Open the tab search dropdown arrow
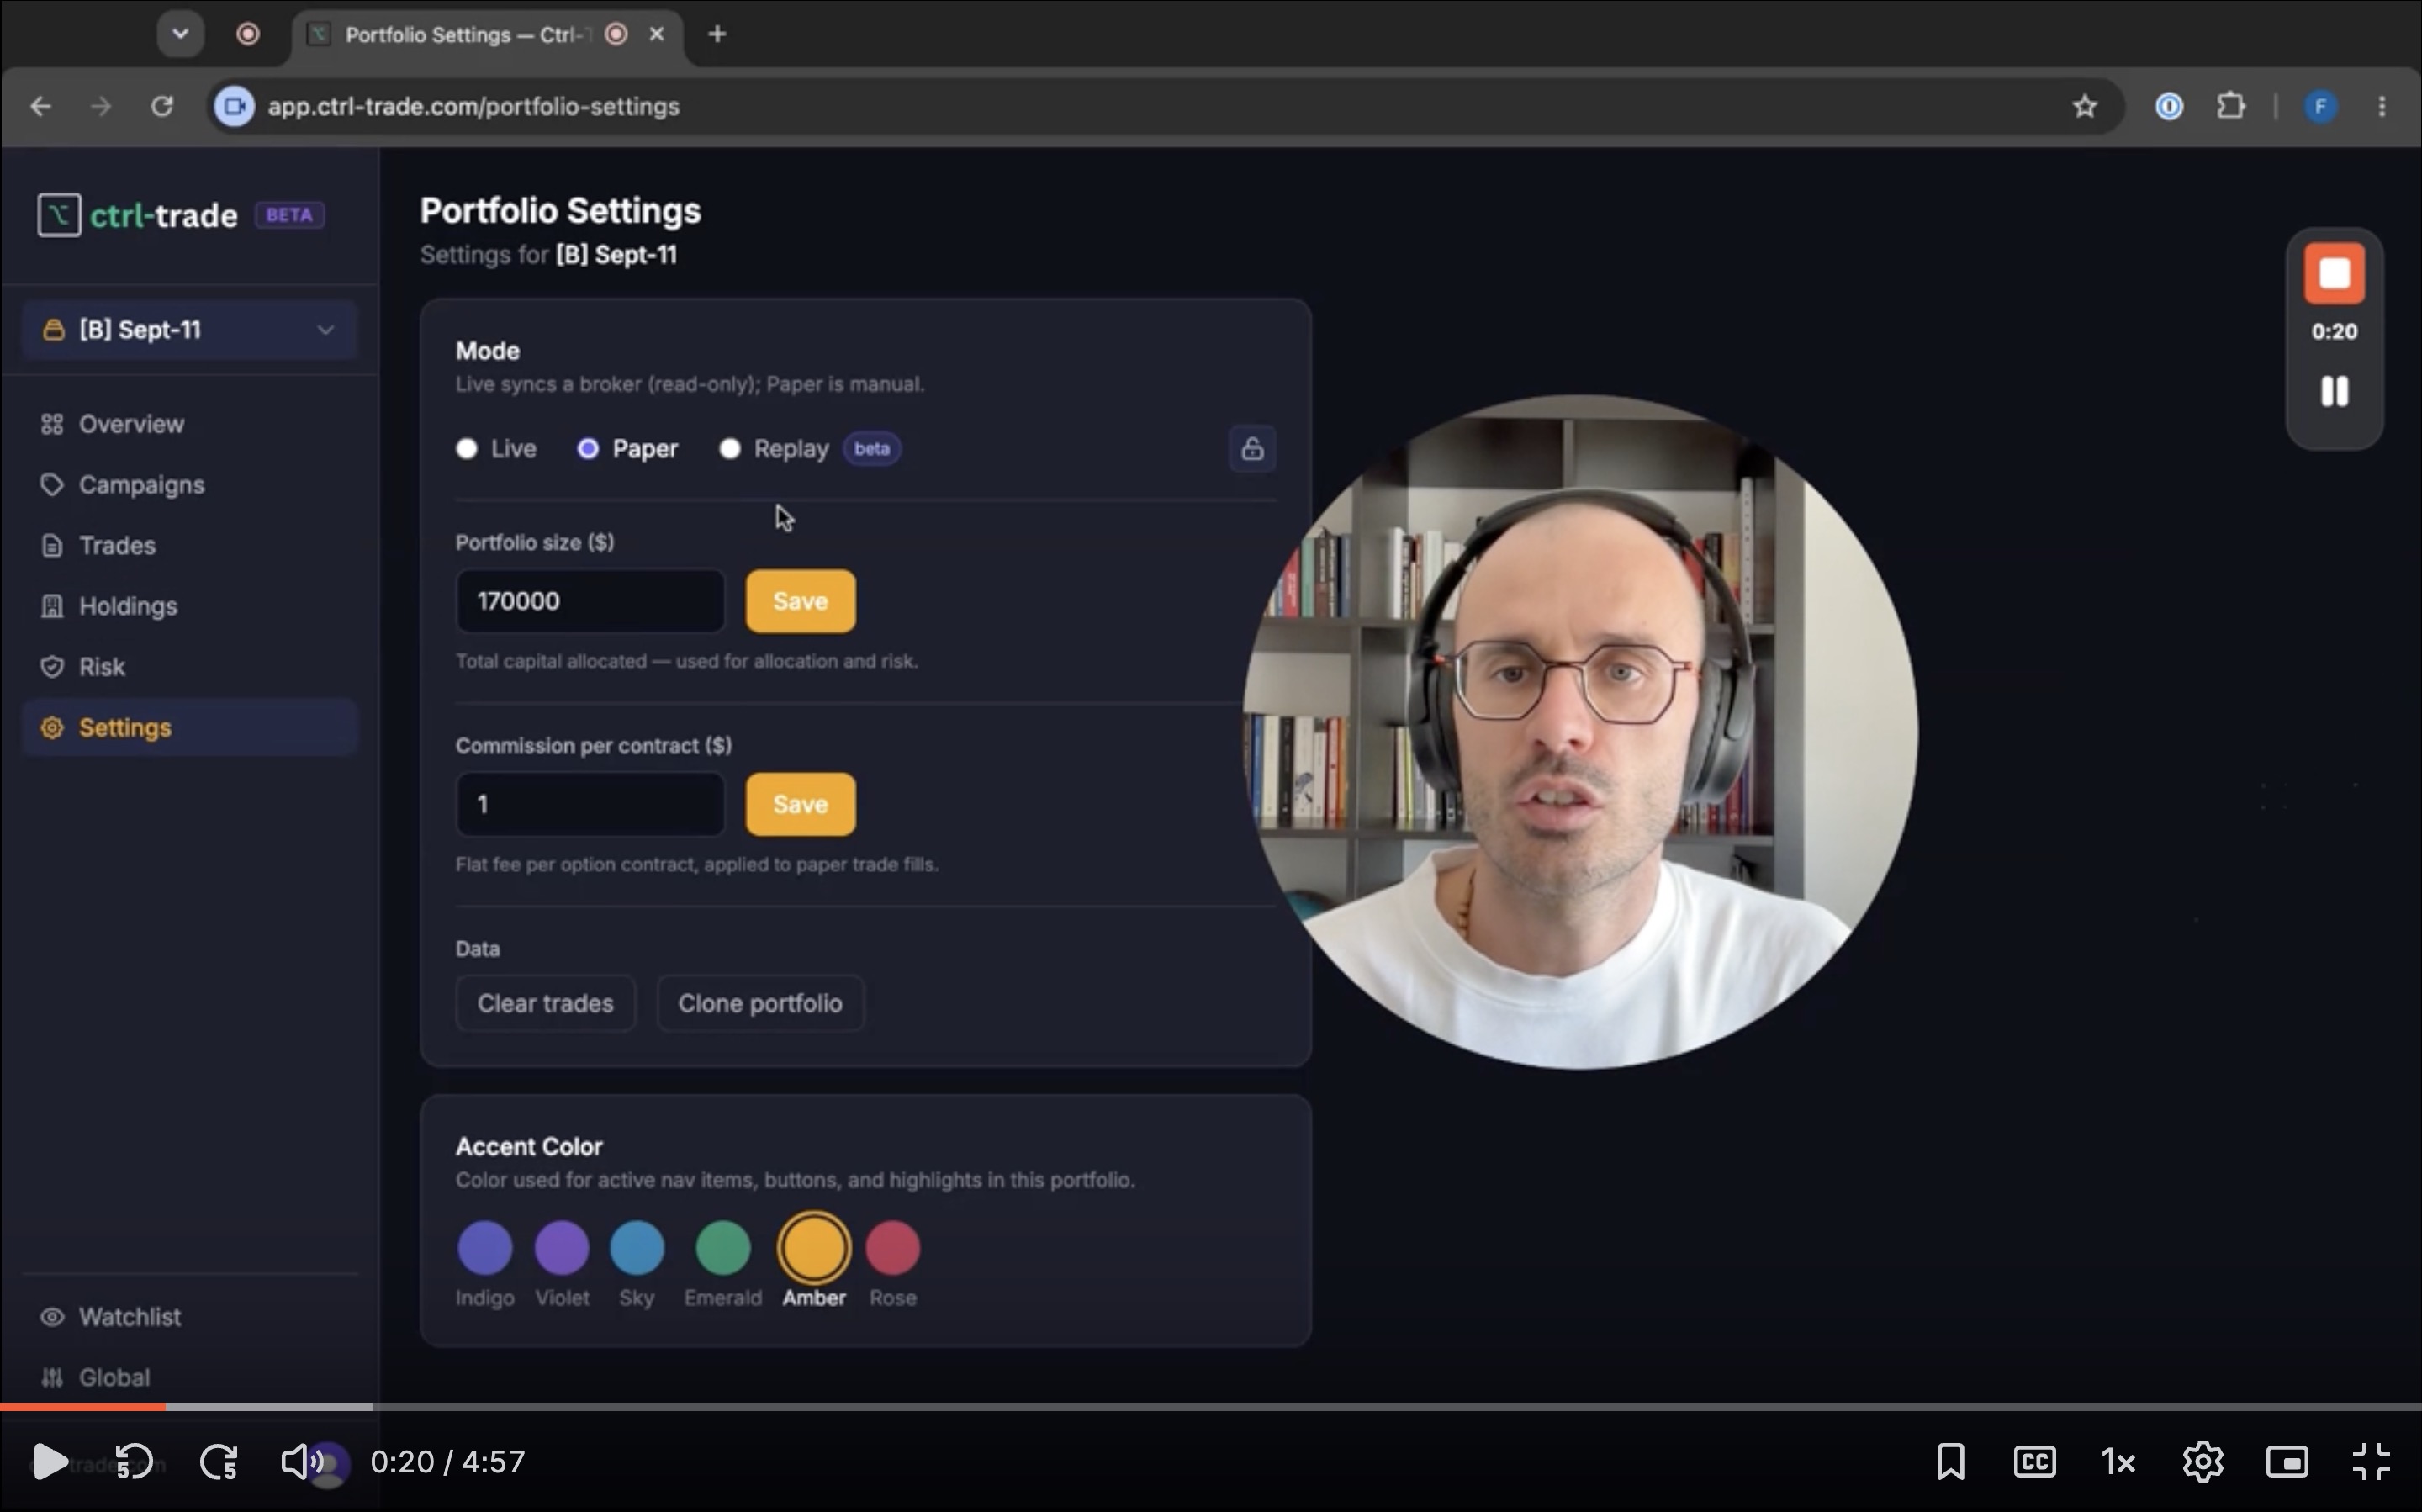2422x1512 pixels. 181,34
